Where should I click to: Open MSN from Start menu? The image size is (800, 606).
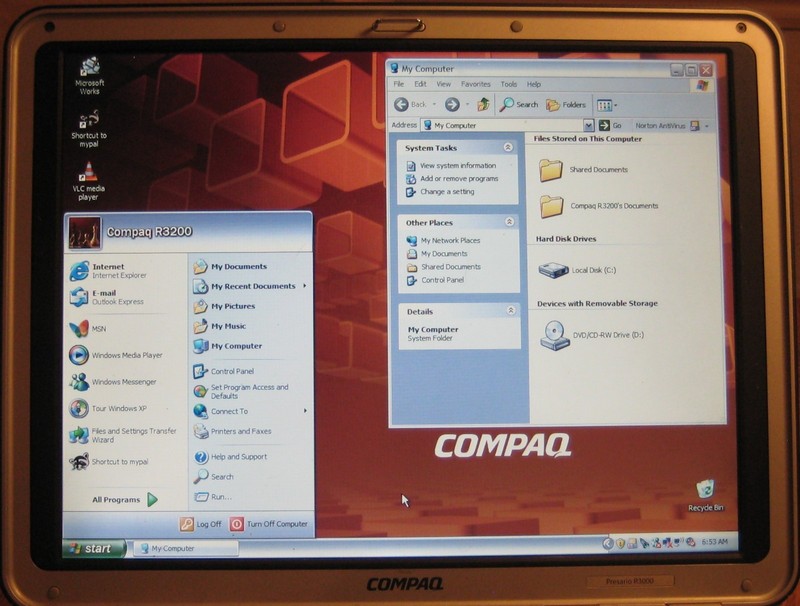(88, 329)
